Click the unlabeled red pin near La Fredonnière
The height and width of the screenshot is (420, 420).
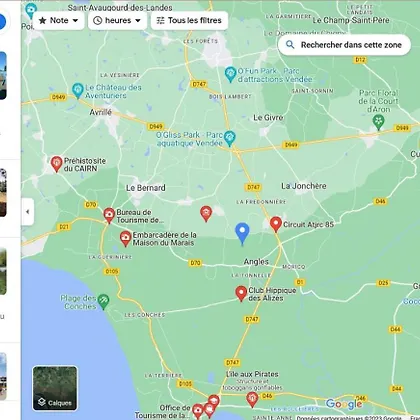tap(206, 213)
